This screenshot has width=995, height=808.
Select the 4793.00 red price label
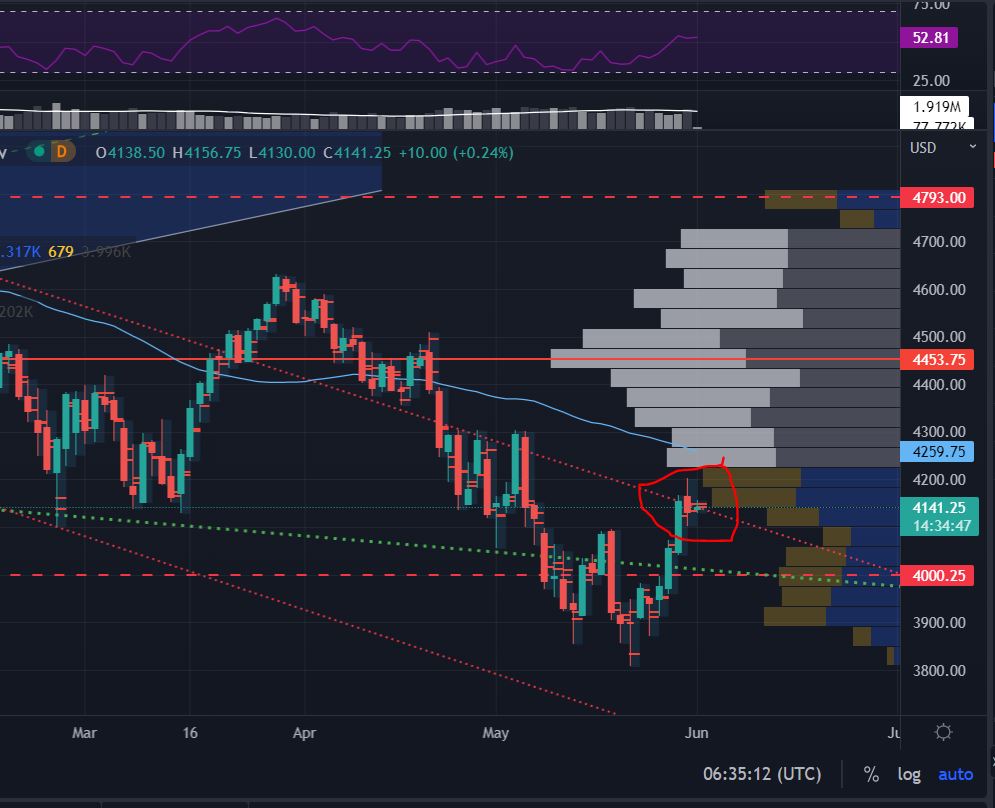click(x=937, y=197)
